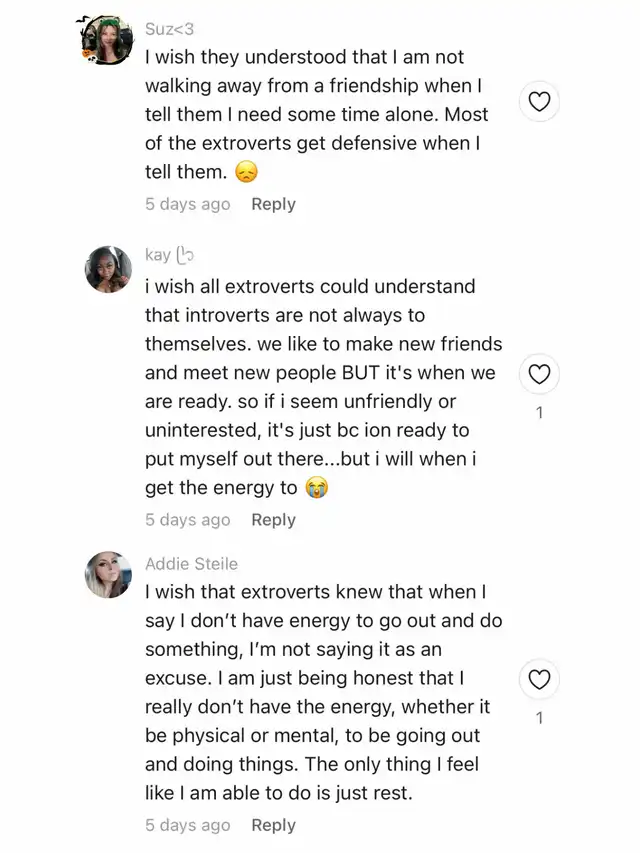Screen dimensions: 640x853
Task: Select kay's comment about introverts making friends
Action: (320, 387)
